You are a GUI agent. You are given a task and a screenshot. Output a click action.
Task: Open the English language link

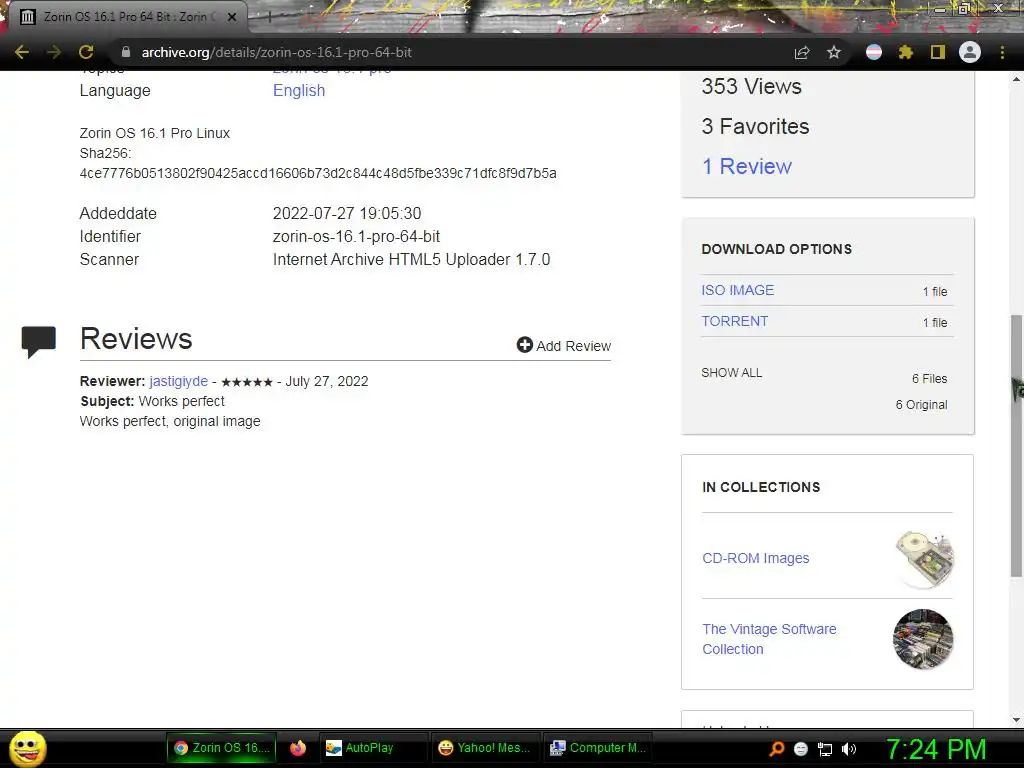click(x=298, y=90)
